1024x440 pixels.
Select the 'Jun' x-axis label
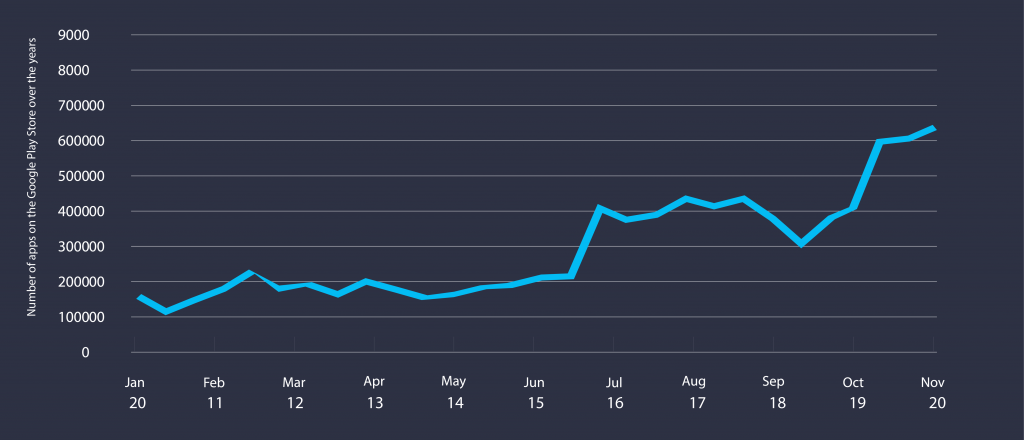click(x=534, y=383)
